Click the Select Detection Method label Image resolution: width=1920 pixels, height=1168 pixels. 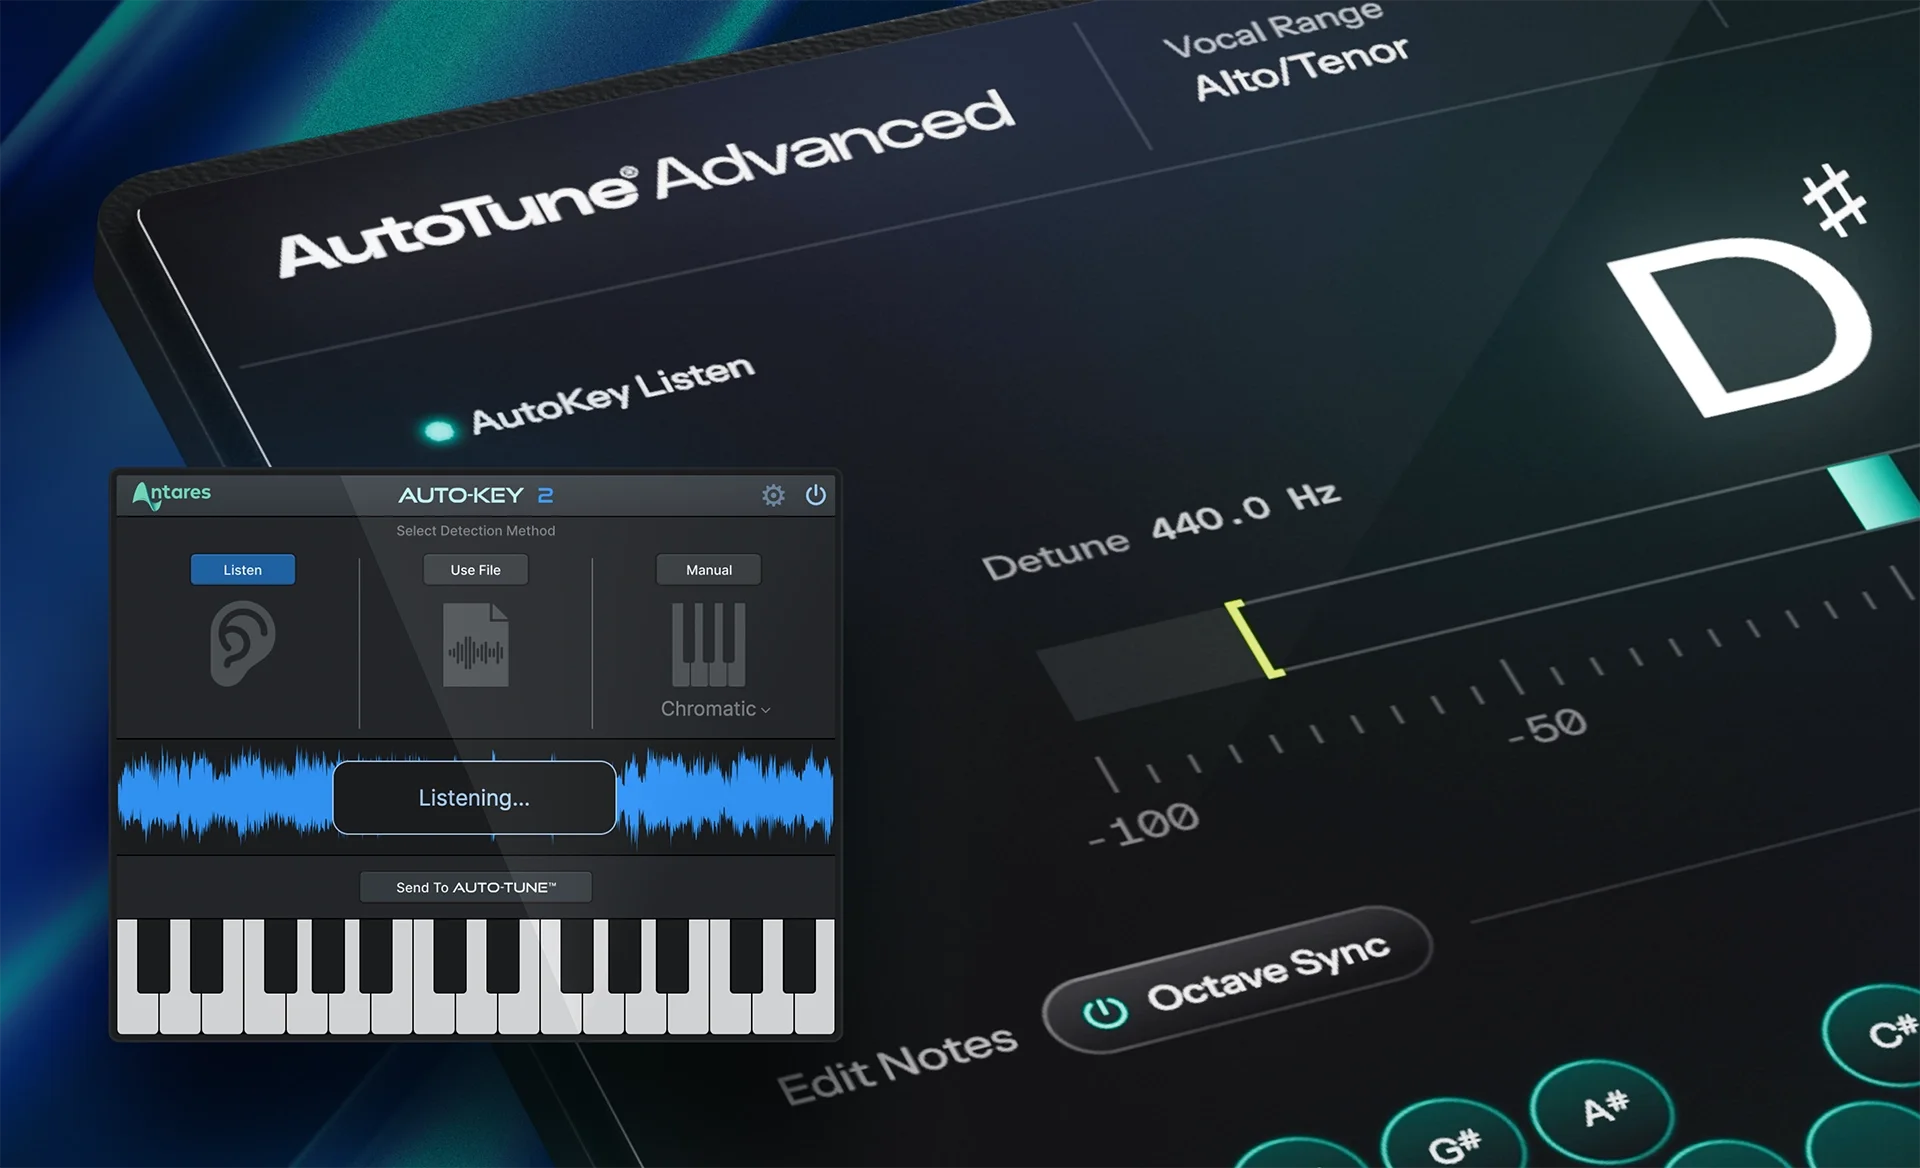(x=476, y=531)
